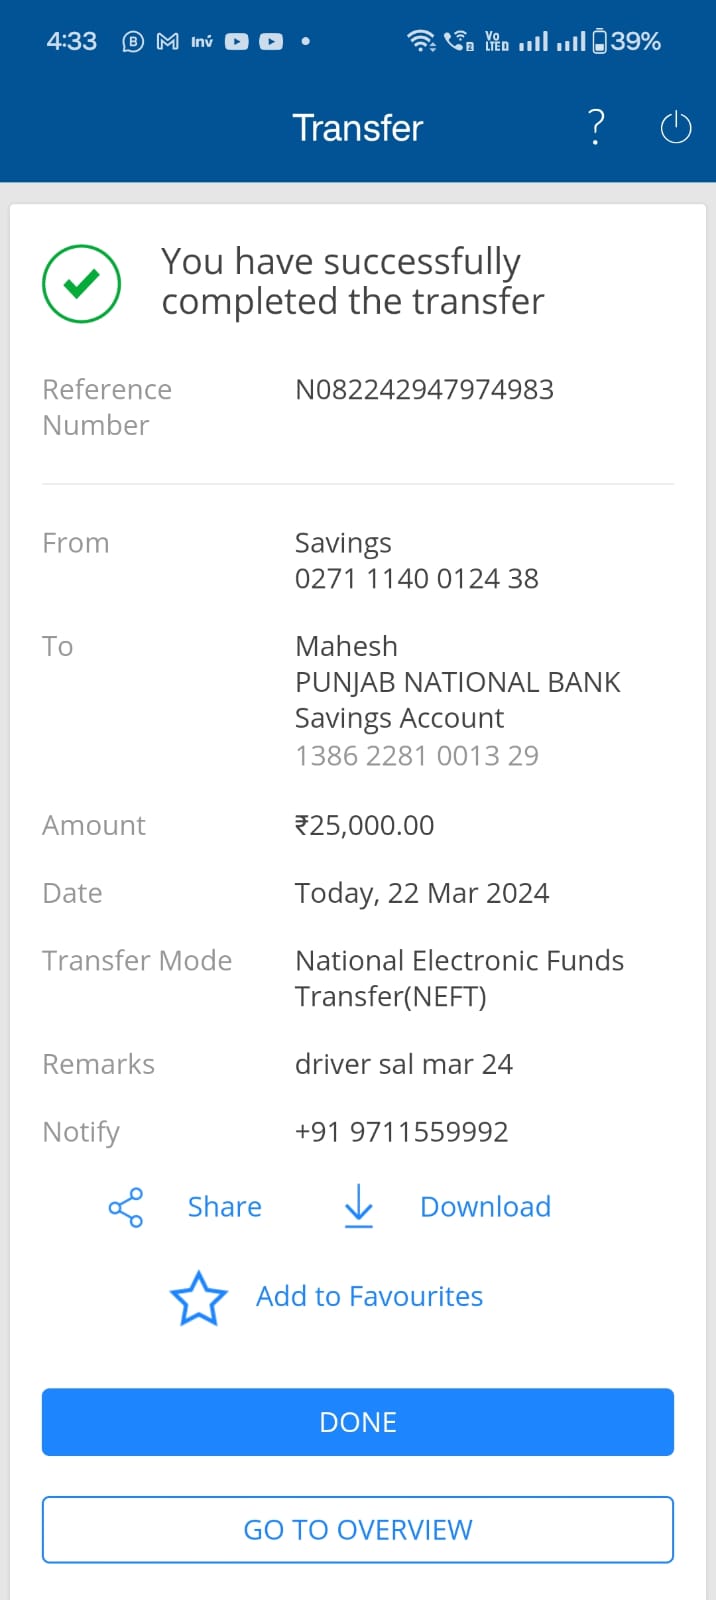Open the Share link

pos(224,1207)
